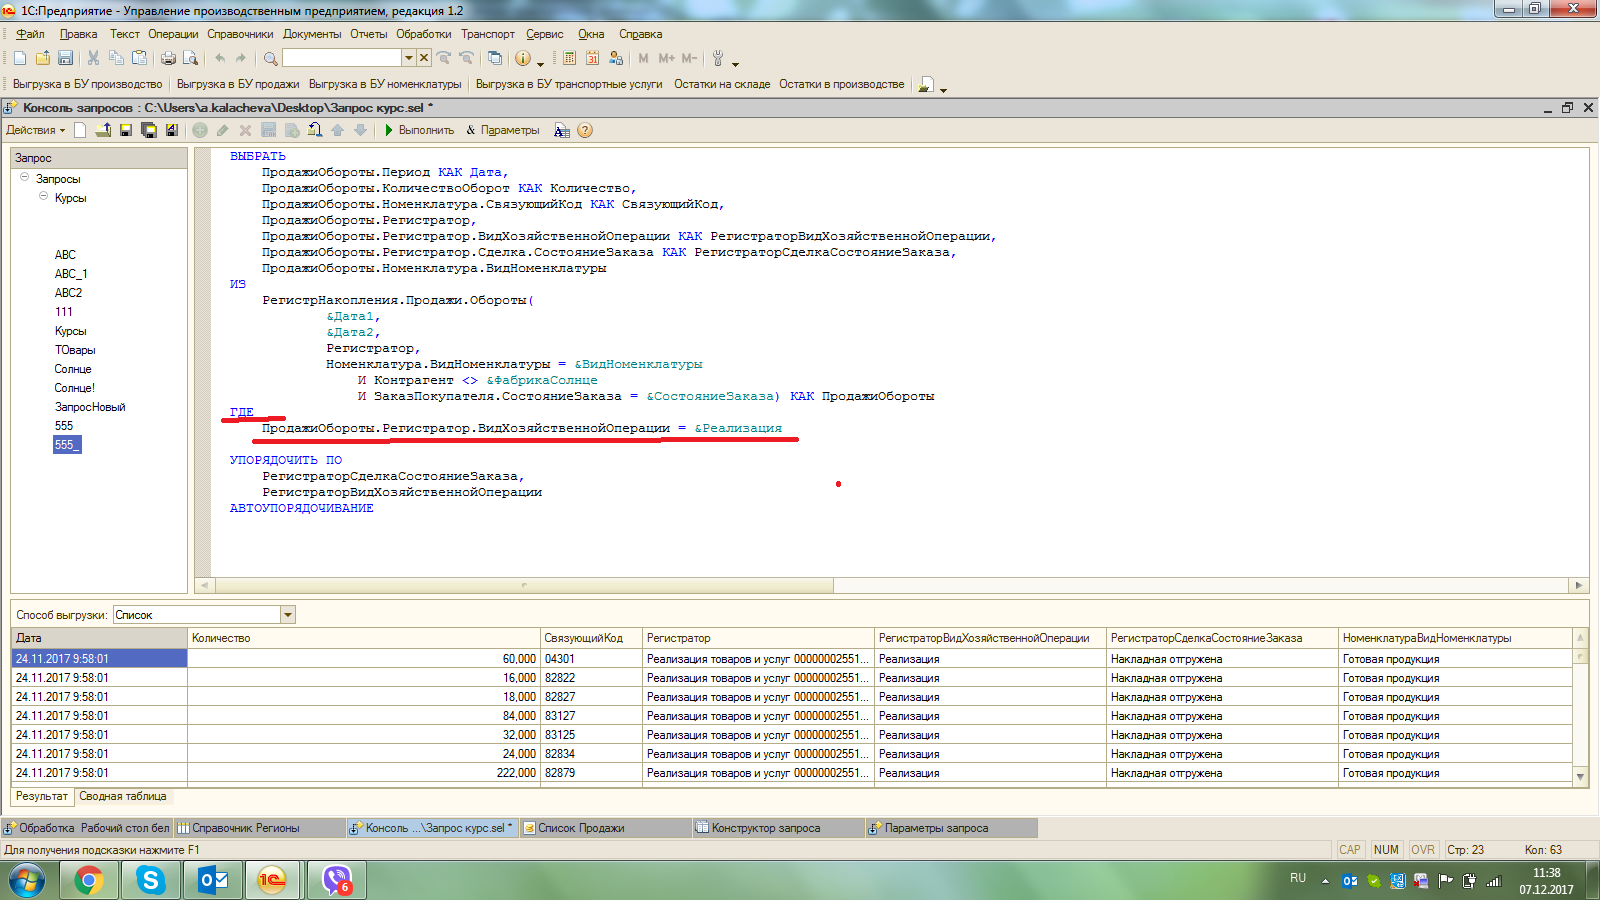Collapse the first Курсы tree node
This screenshot has height=900, width=1600.
[x=43, y=196]
